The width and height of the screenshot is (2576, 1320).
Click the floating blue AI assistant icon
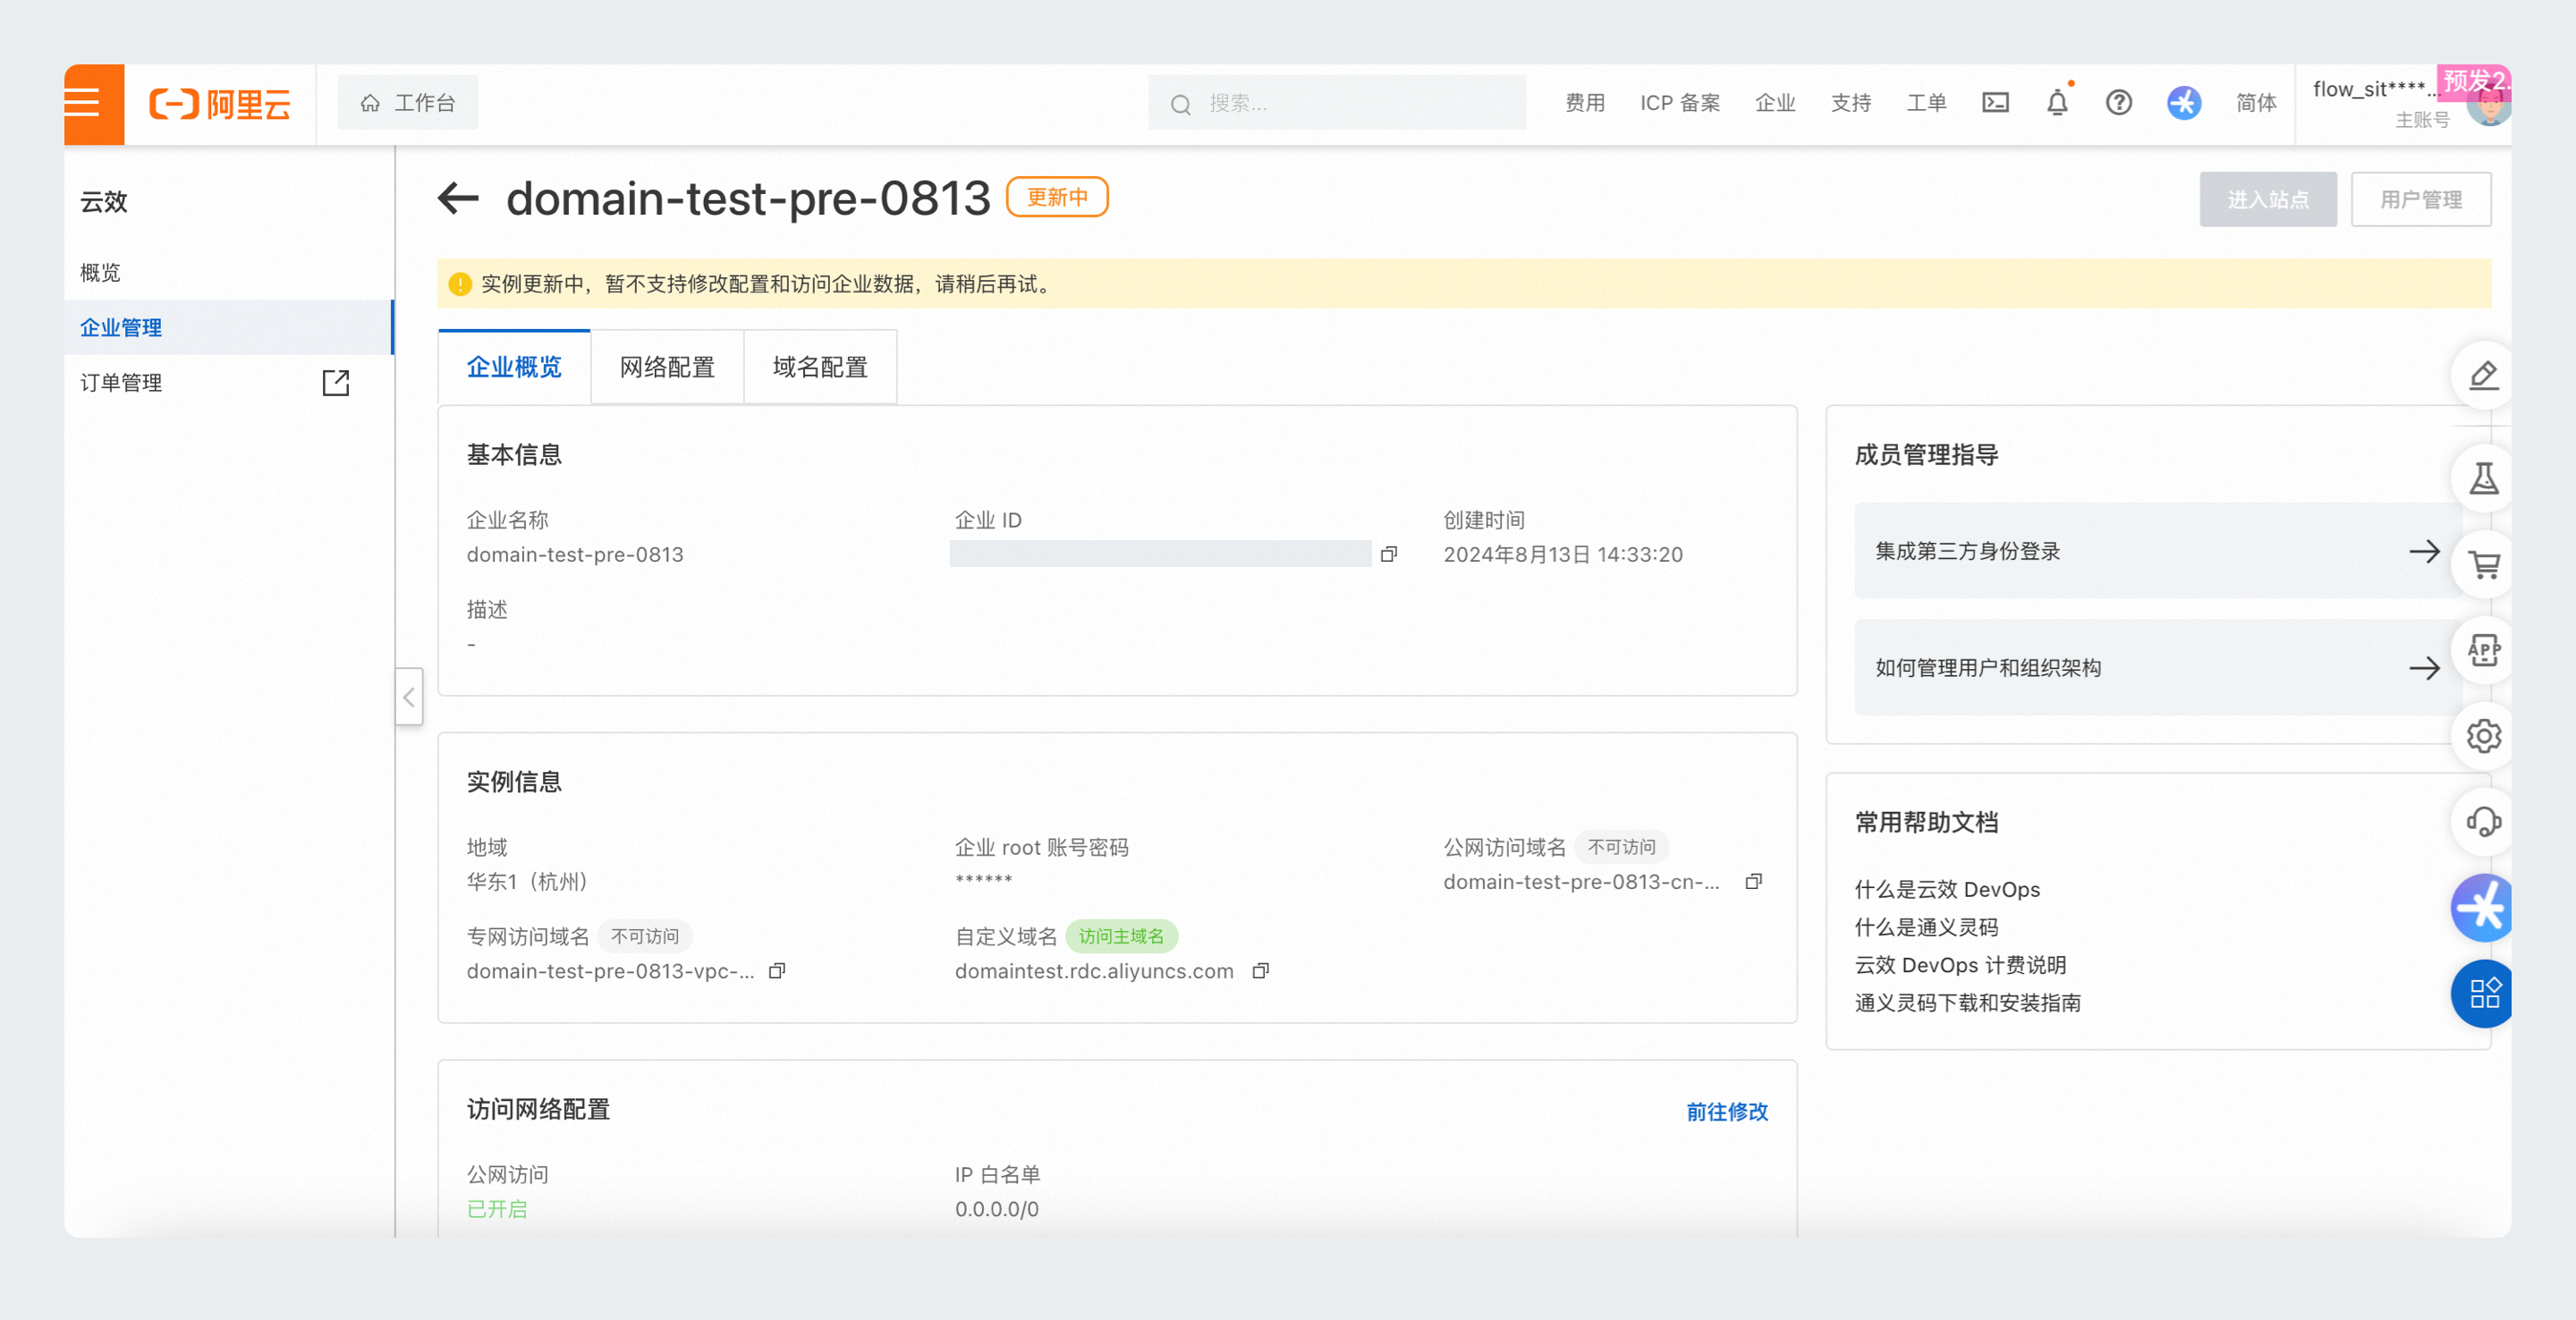click(2482, 908)
